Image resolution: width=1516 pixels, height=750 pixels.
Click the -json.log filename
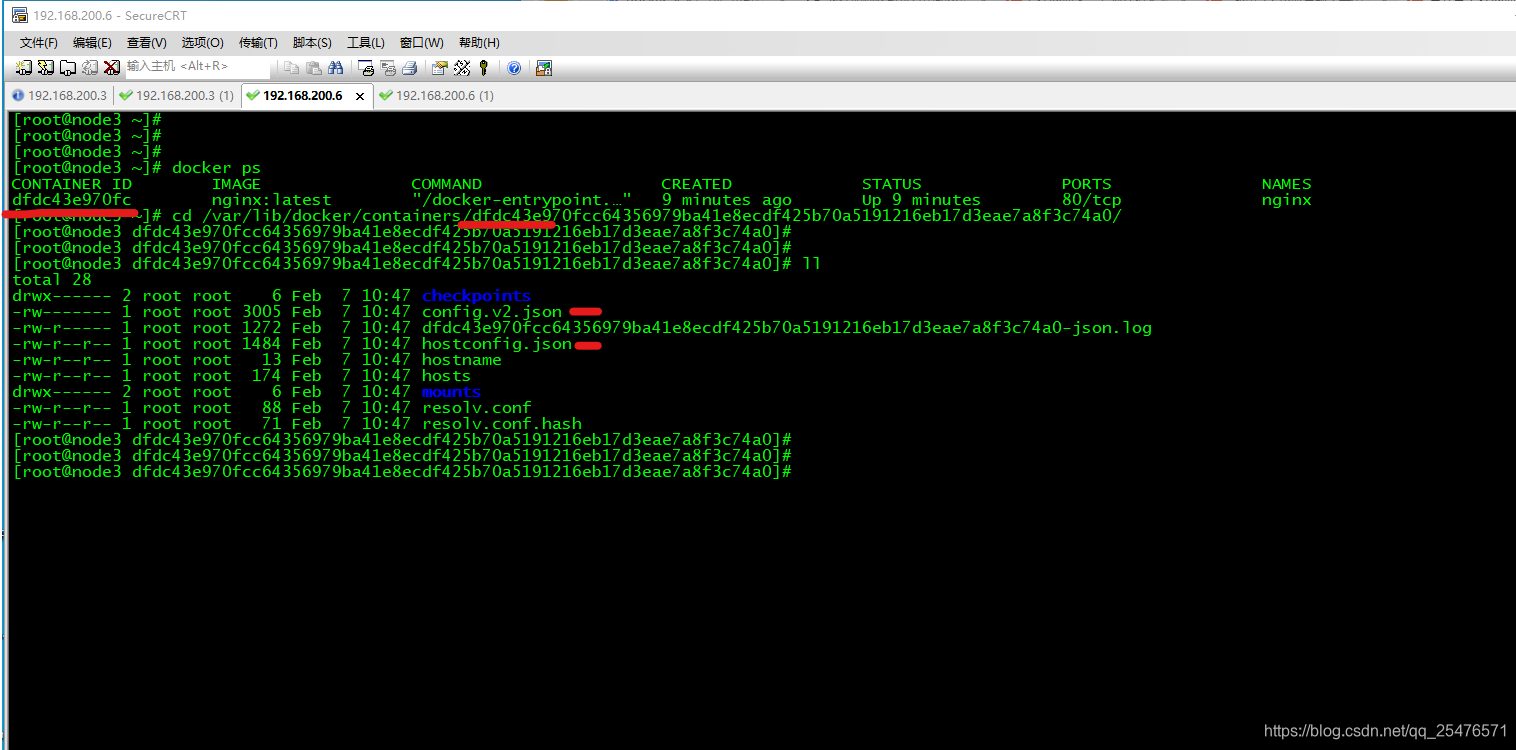787,328
